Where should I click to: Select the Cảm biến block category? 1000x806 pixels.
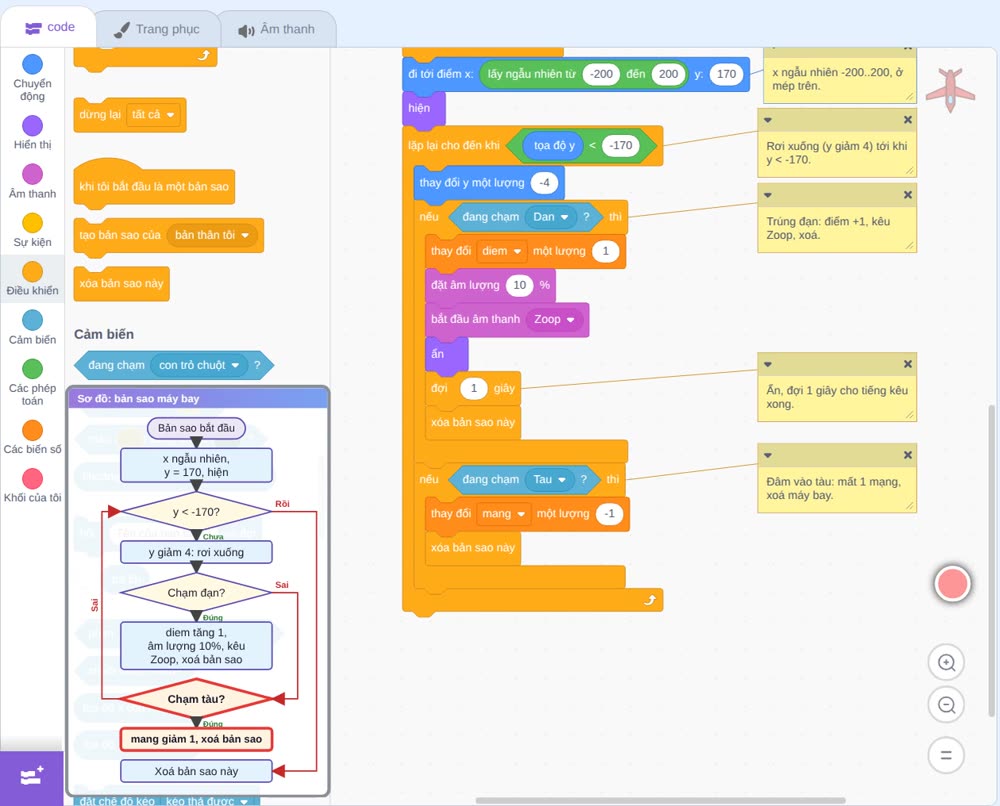pyautogui.click(x=32, y=328)
